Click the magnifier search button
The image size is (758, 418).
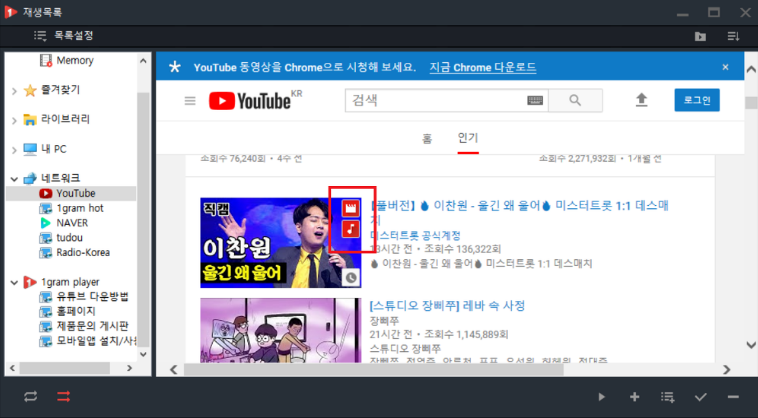[575, 101]
